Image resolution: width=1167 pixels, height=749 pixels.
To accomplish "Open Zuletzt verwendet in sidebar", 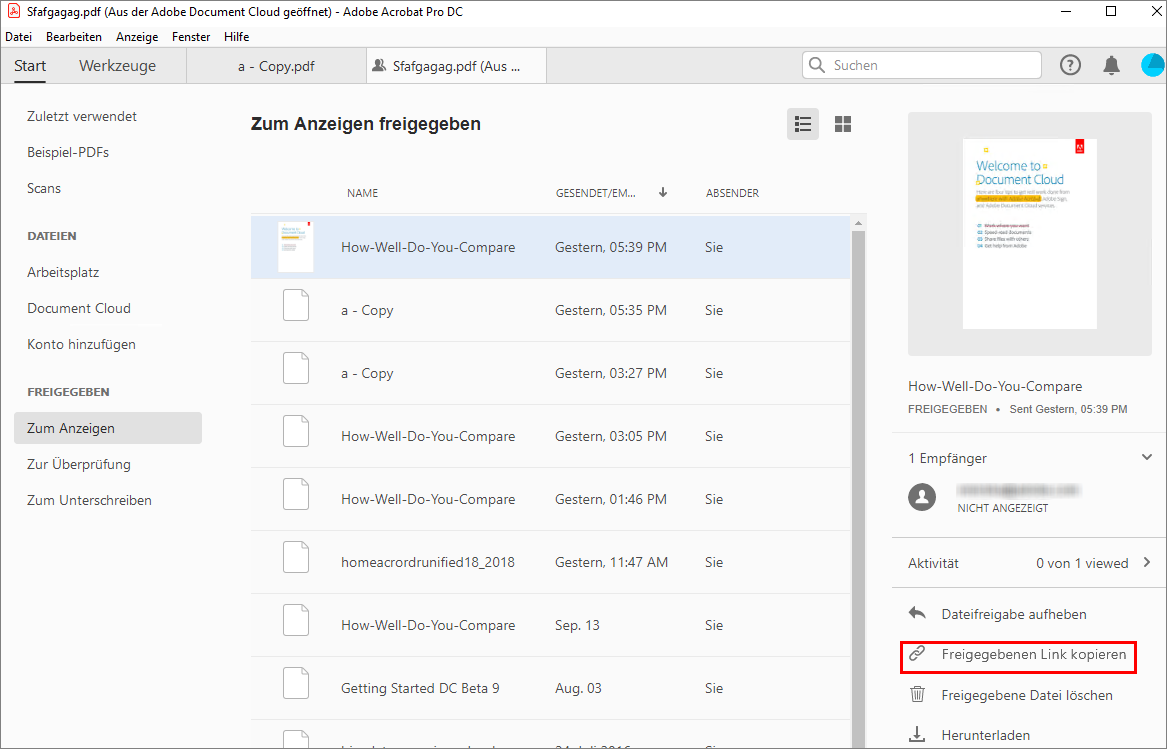I will coord(82,116).
